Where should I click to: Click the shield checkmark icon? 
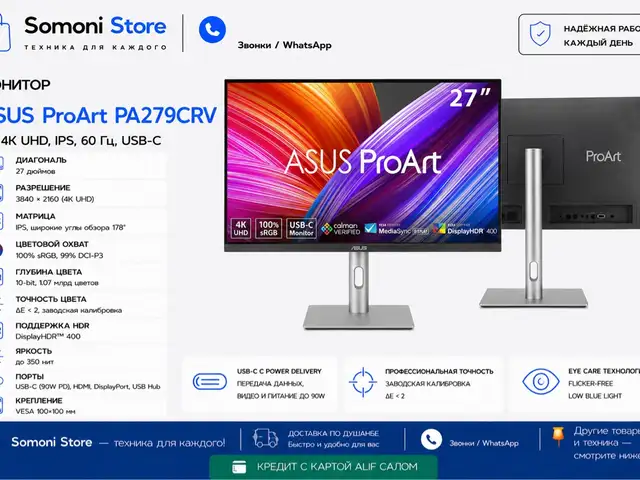tap(540, 34)
